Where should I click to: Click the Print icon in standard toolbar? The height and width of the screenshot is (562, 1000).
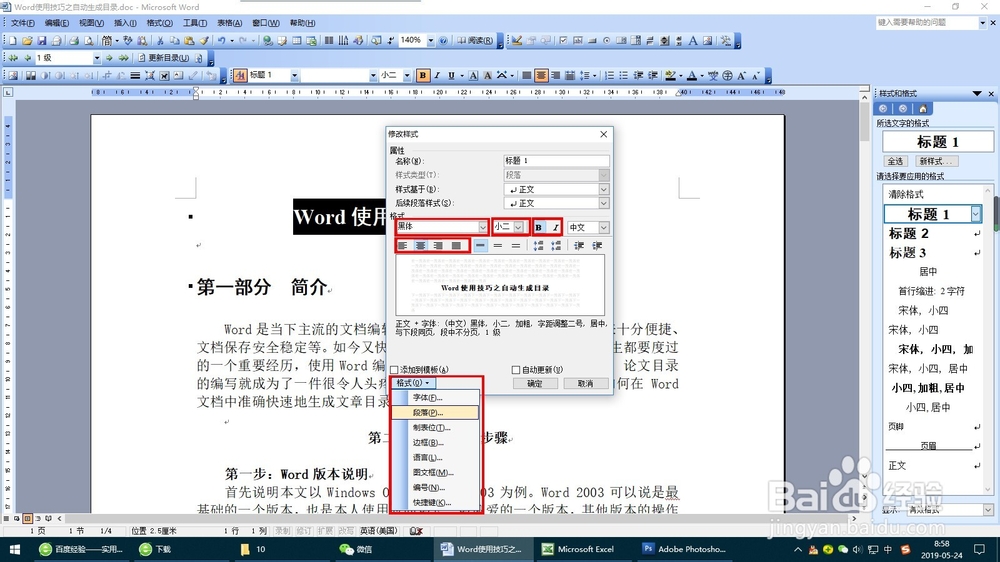click(73, 41)
